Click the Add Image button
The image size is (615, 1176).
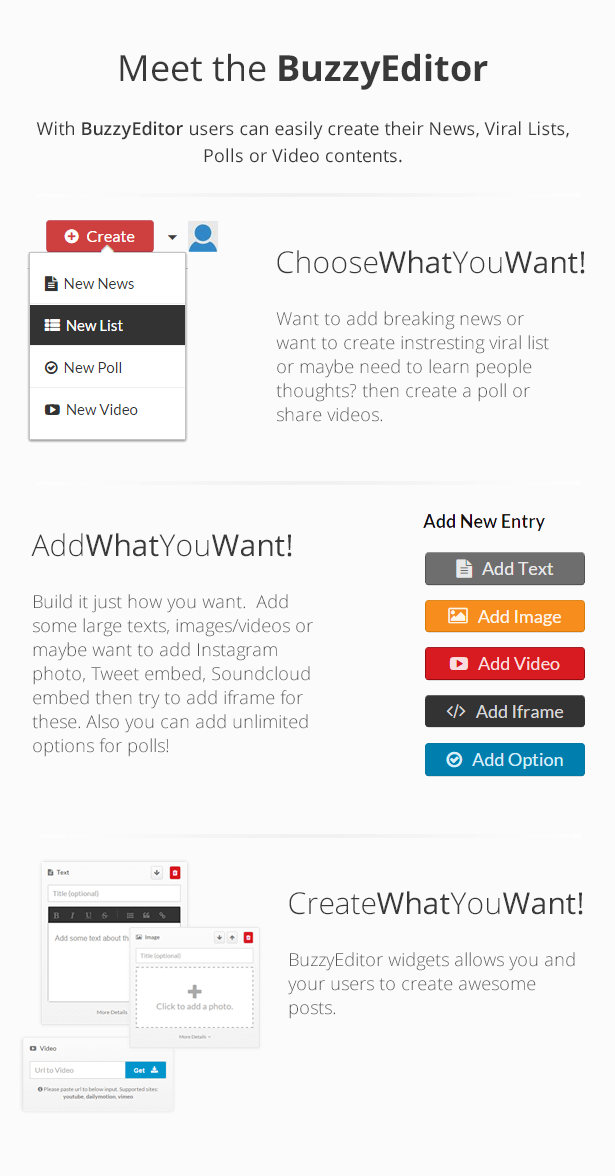pos(504,616)
